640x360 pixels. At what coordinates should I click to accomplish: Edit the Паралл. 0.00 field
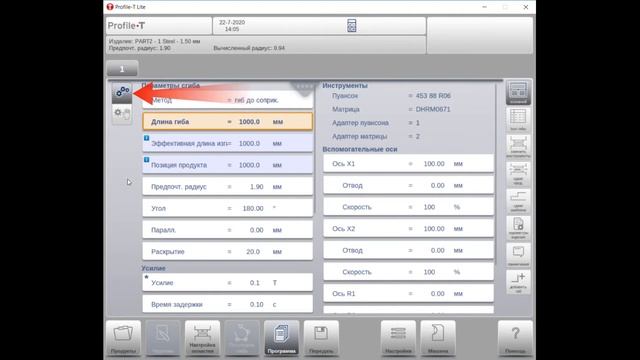click(x=227, y=230)
